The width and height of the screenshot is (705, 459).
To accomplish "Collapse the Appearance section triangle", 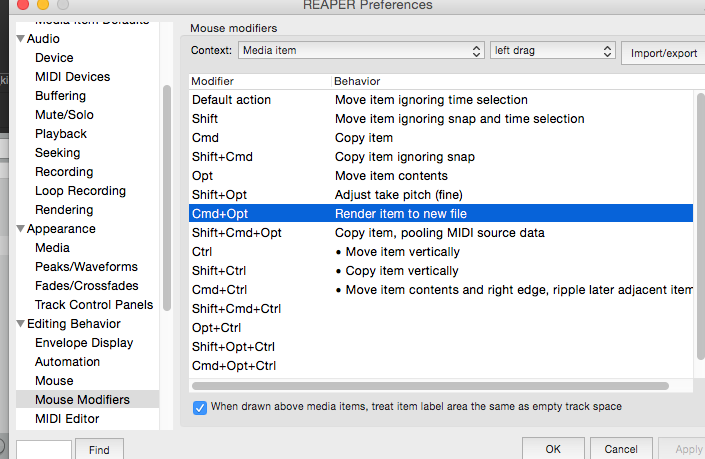I will tap(20, 229).
